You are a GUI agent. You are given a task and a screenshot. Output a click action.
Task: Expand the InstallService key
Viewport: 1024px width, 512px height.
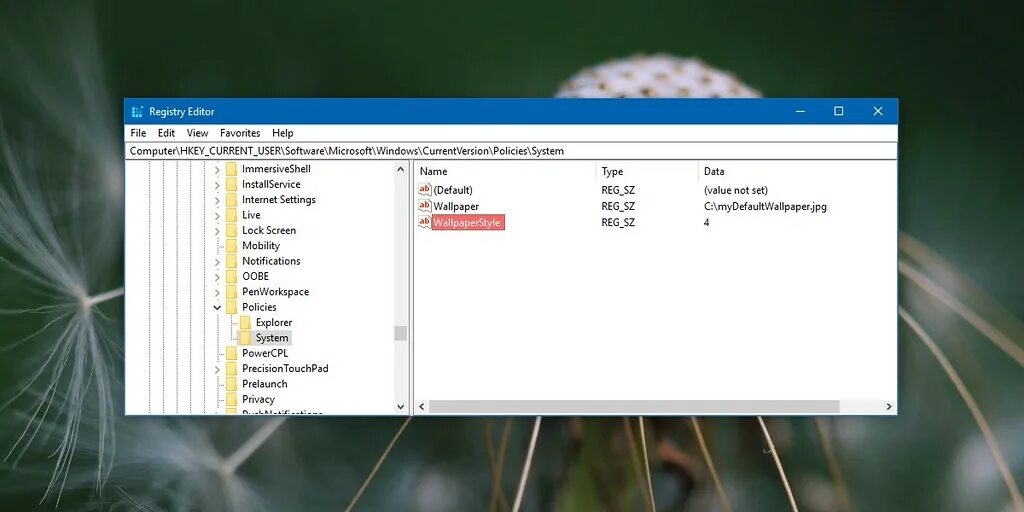tap(217, 185)
